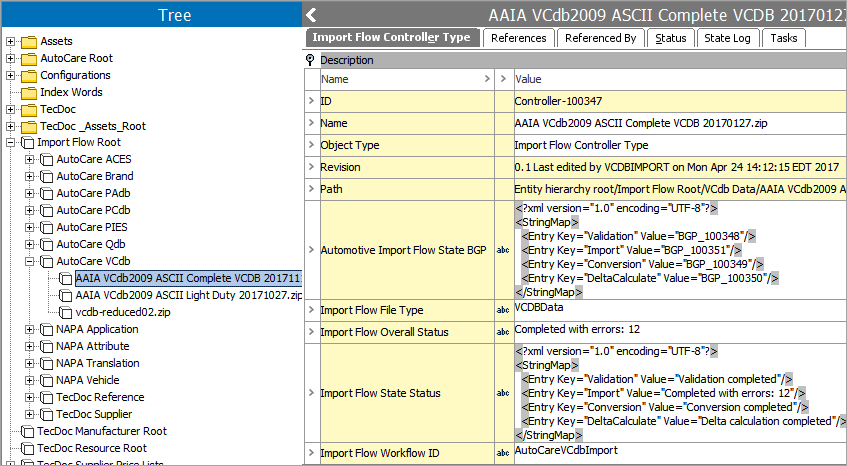This screenshot has width=847, height=466.
Task: Click the Tree panel header
Action: 152,14
